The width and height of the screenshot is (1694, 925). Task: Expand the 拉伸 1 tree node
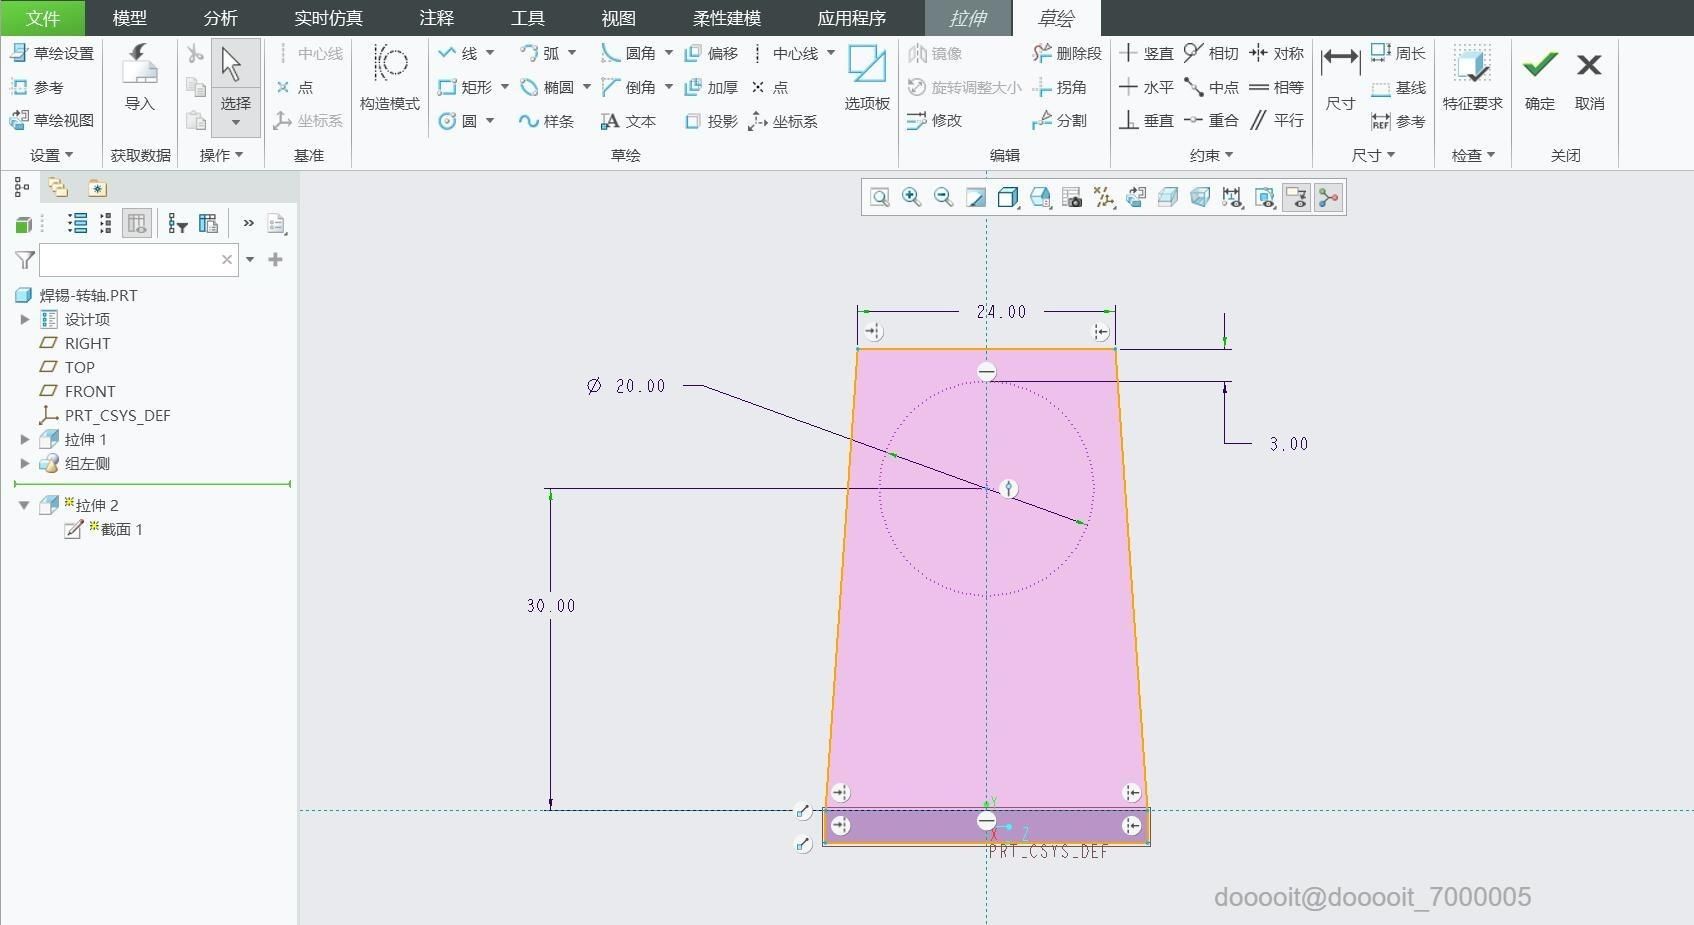(x=25, y=439)
